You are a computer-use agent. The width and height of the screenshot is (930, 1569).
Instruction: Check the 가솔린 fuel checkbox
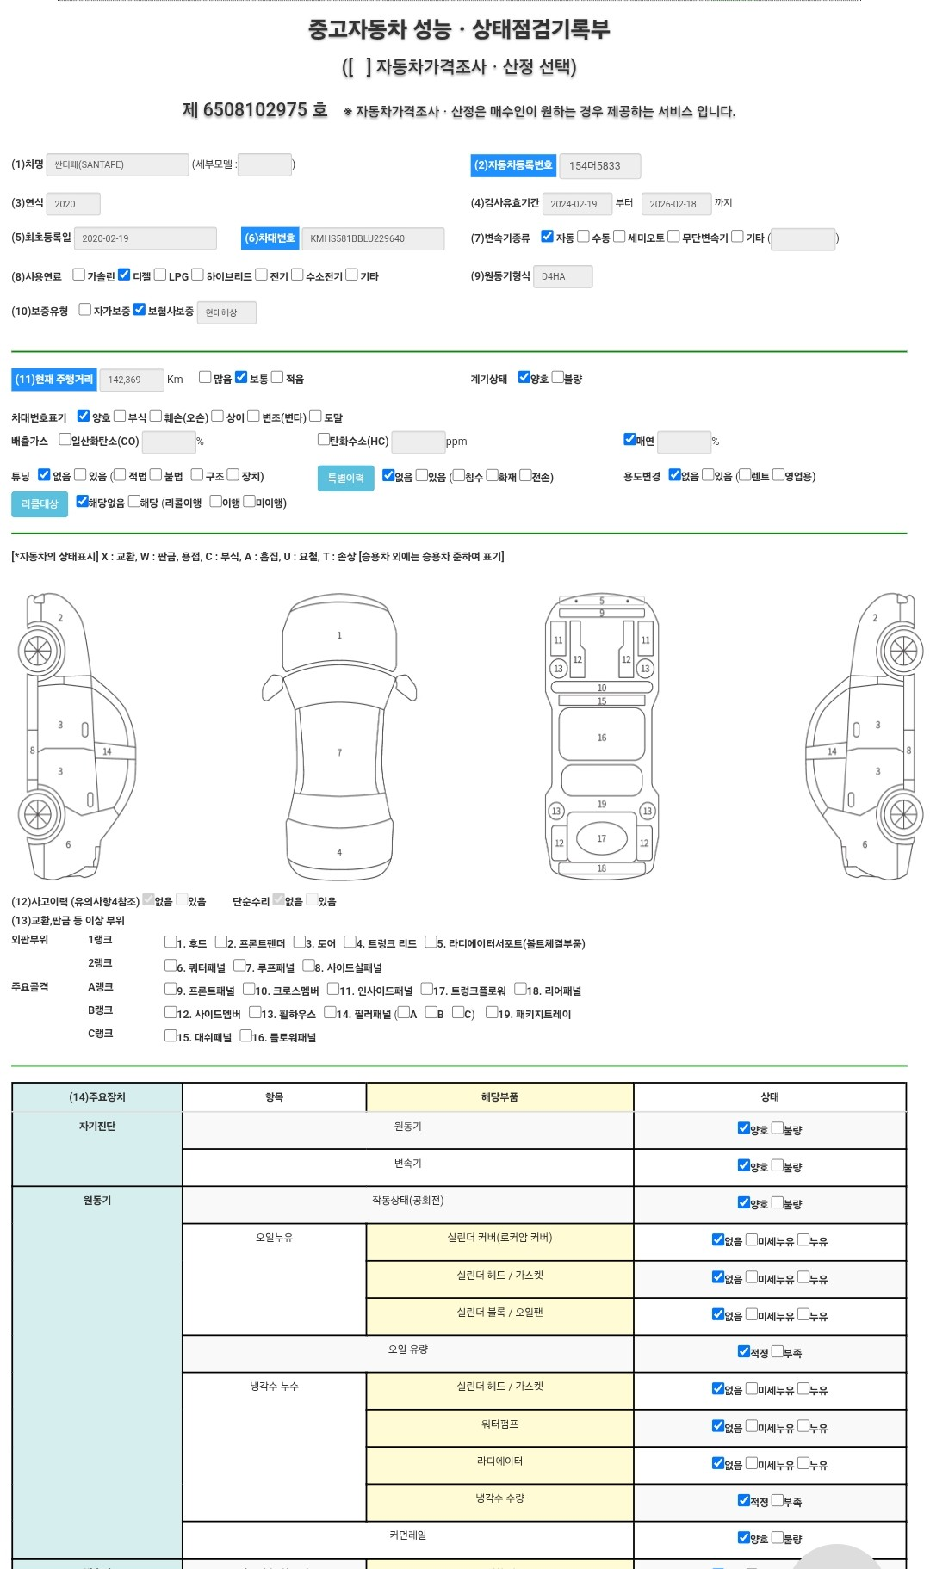point(79,275)
